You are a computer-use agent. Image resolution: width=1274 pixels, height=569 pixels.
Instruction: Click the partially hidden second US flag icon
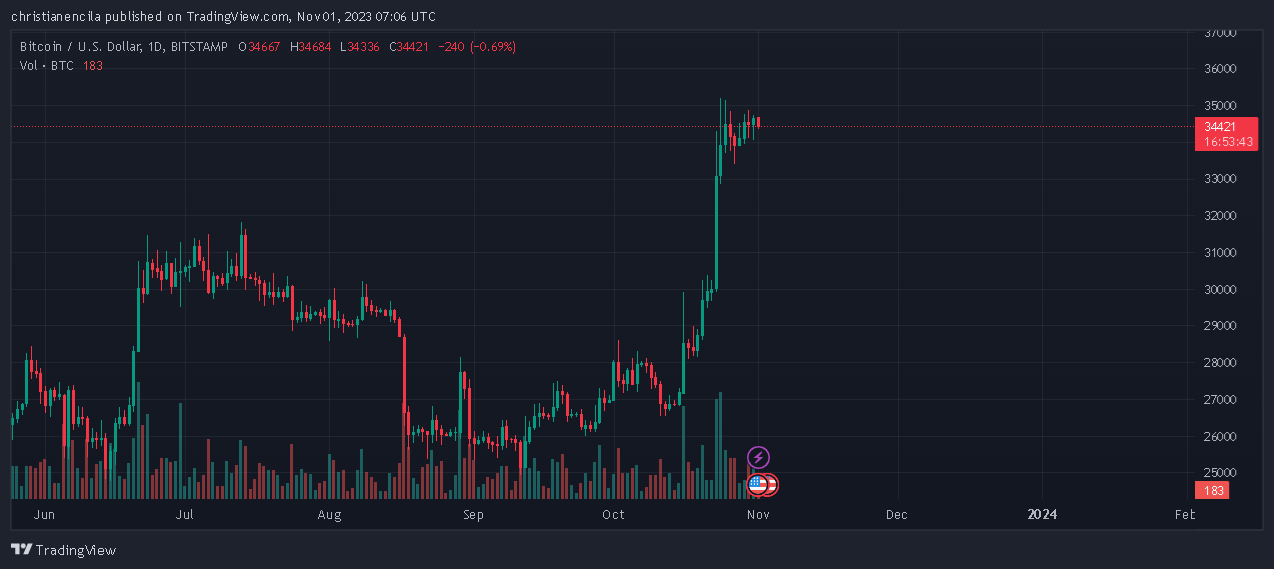[771, 485]
